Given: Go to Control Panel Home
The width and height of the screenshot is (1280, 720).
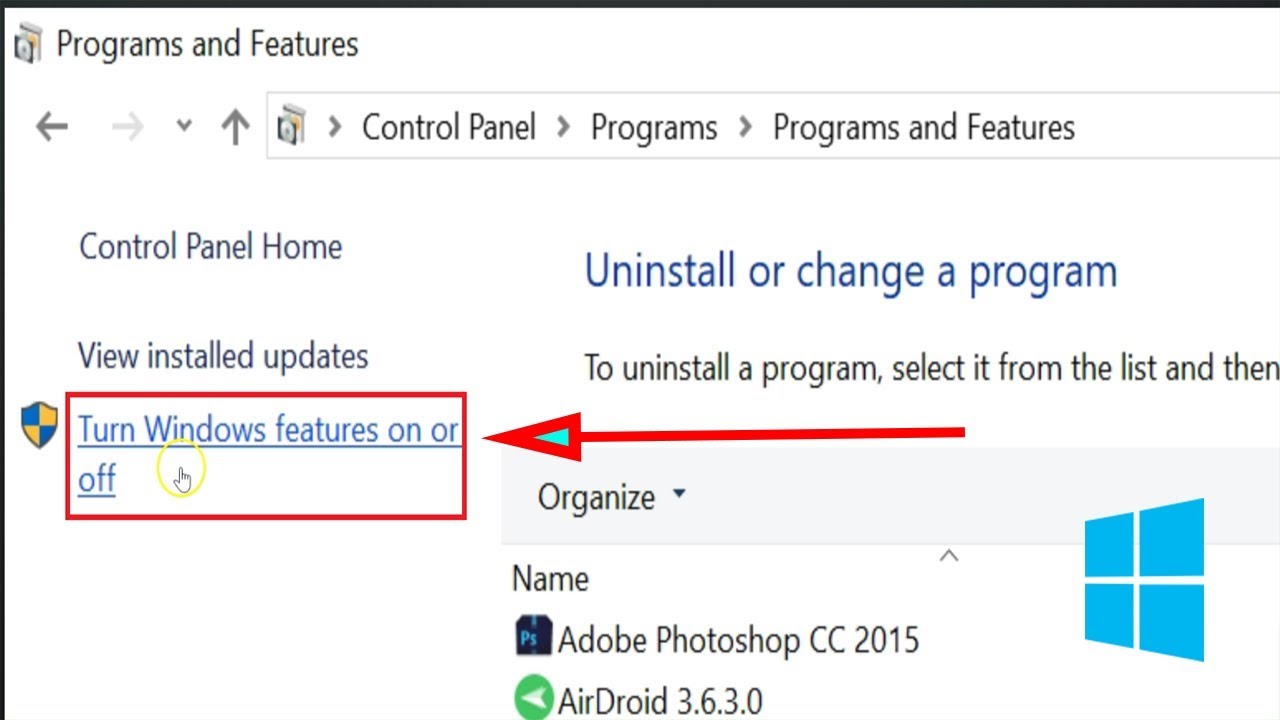Looking at the screenshot, I should click(x=210, y=247).
